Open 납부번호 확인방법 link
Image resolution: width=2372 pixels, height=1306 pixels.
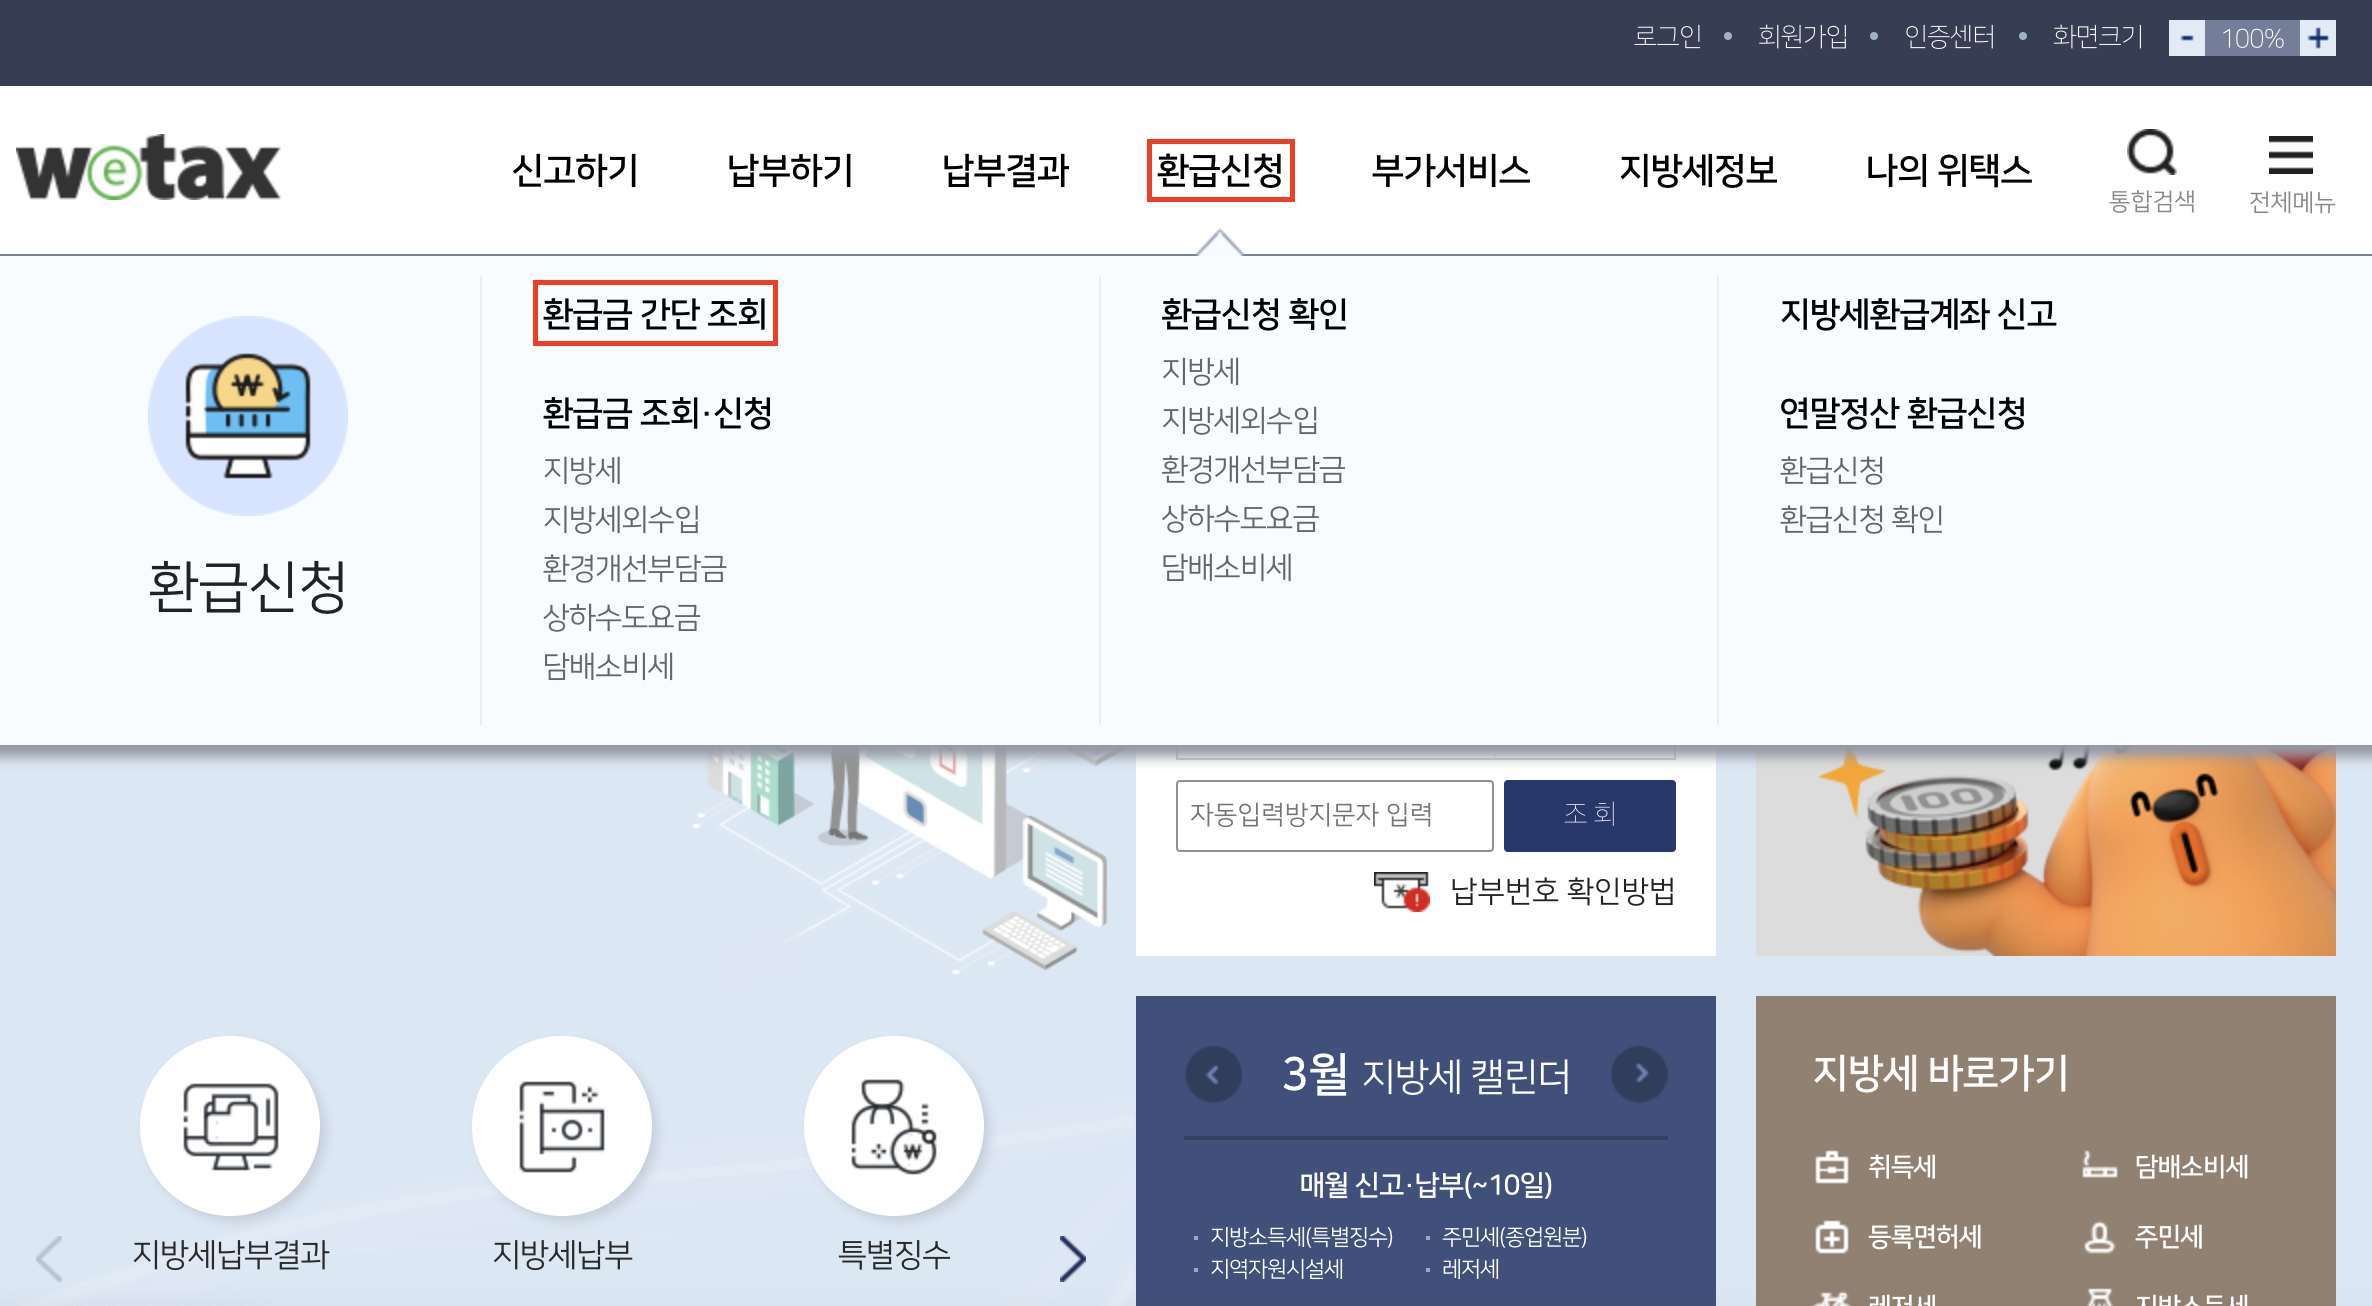click(x=1562, y=890)
